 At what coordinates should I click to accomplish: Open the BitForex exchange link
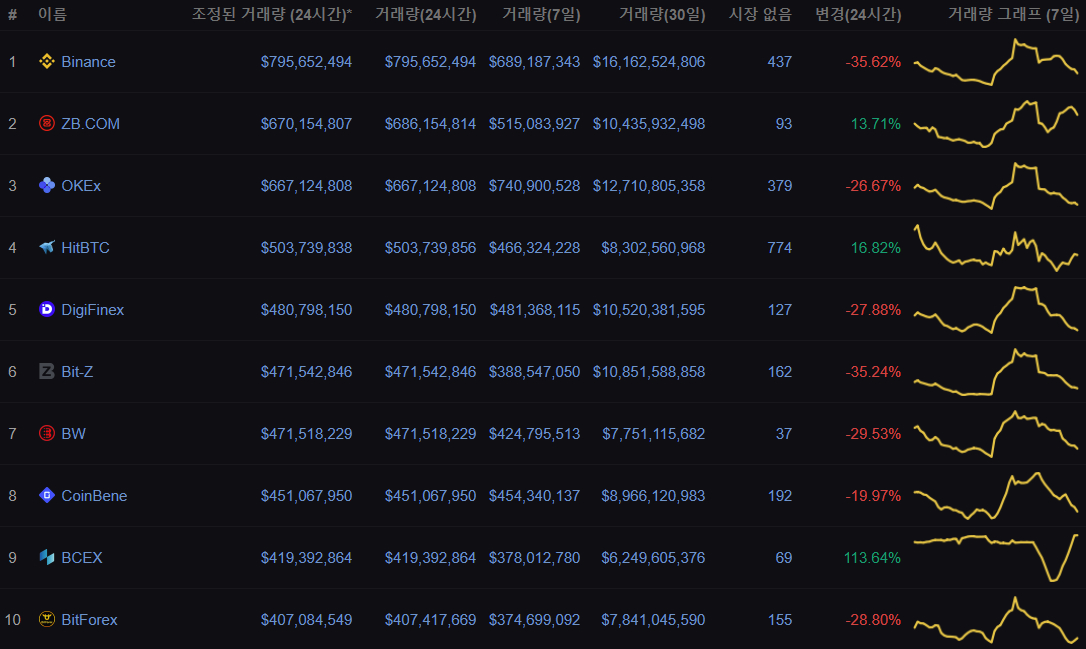click(89, 619)
